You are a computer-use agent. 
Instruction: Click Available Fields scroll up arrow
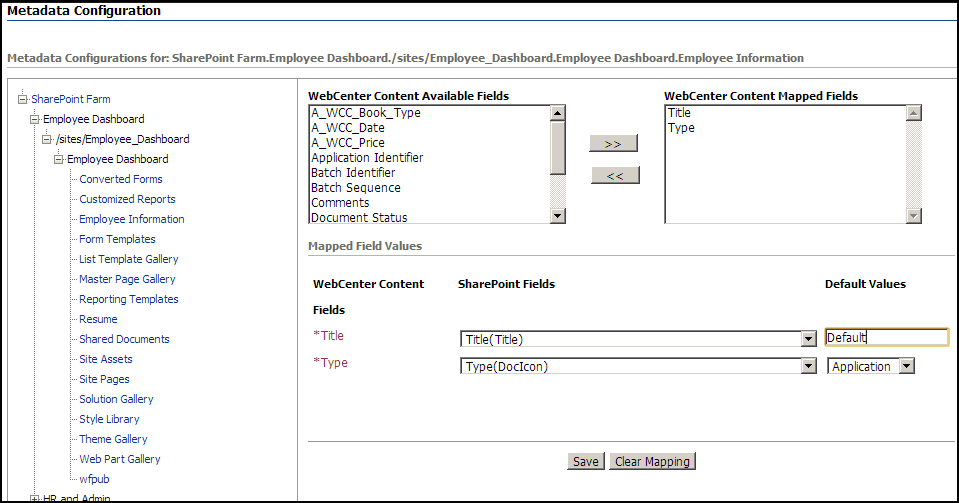coord(557,113)
